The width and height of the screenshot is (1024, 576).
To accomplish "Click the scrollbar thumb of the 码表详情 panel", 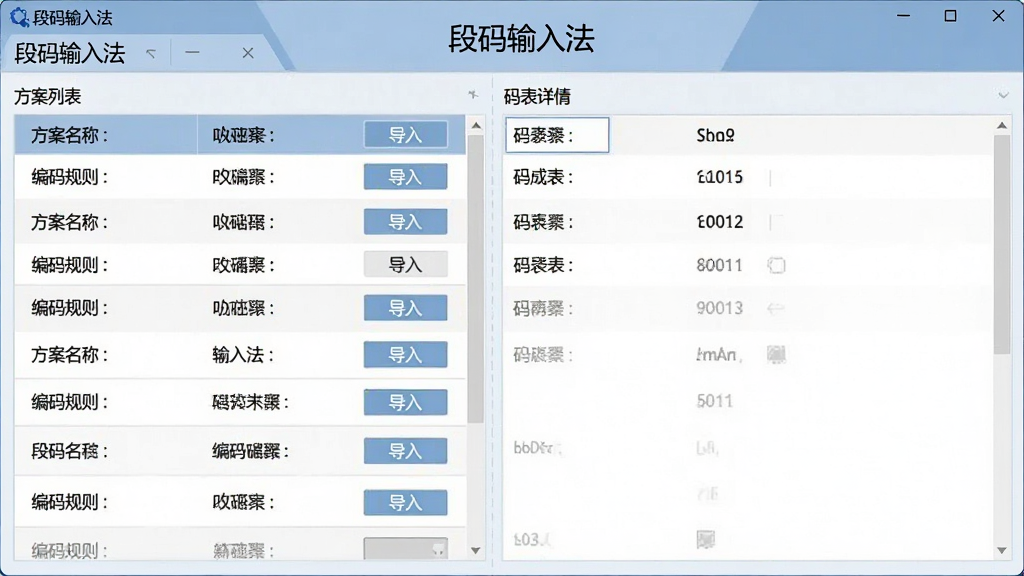I will (x=1002, y=244).
